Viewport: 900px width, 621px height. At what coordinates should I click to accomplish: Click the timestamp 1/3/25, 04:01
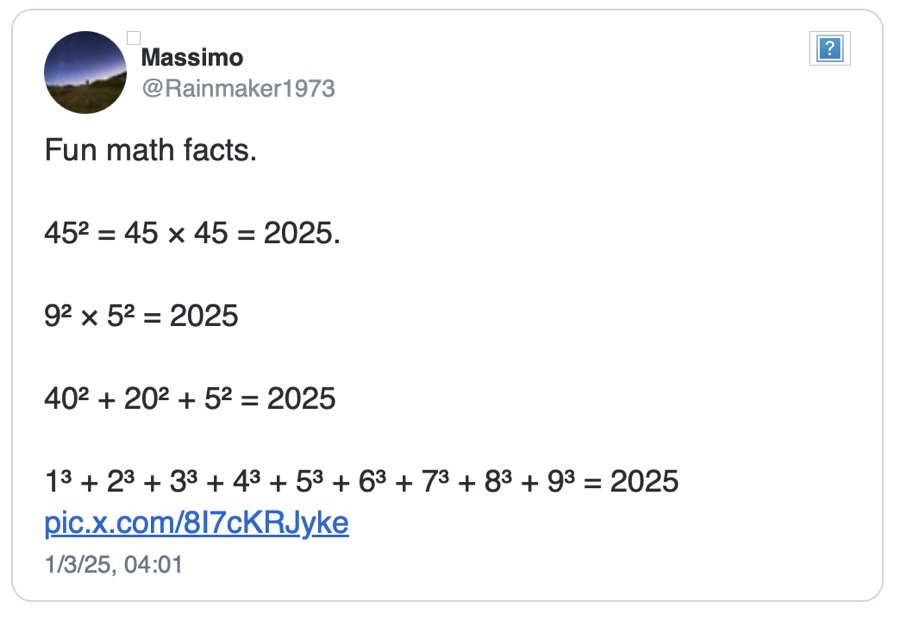113,564
